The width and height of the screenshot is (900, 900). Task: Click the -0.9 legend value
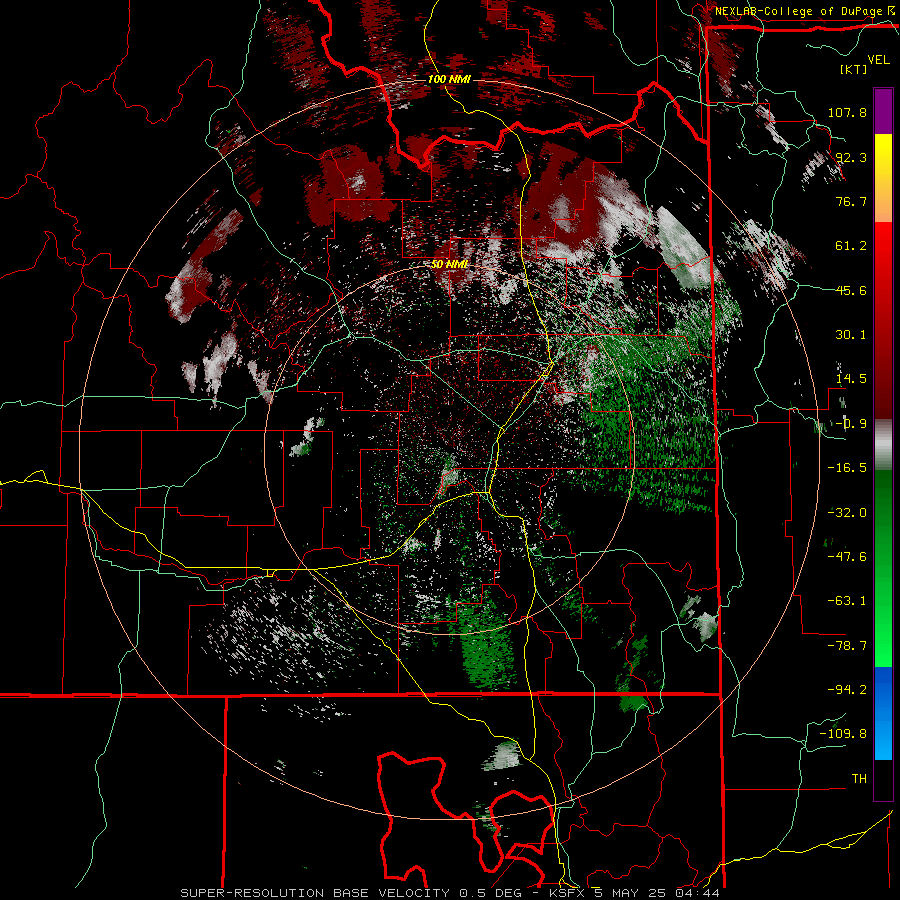click(x=851, y=424)
